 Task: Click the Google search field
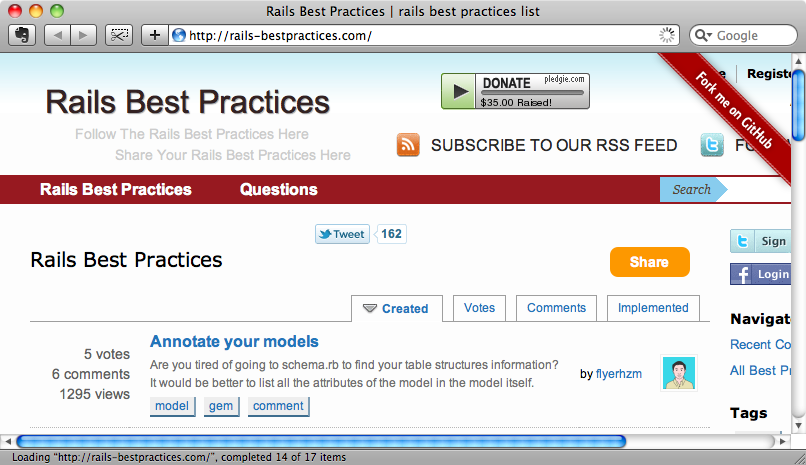pyautogui.click(x=743, y=35)
